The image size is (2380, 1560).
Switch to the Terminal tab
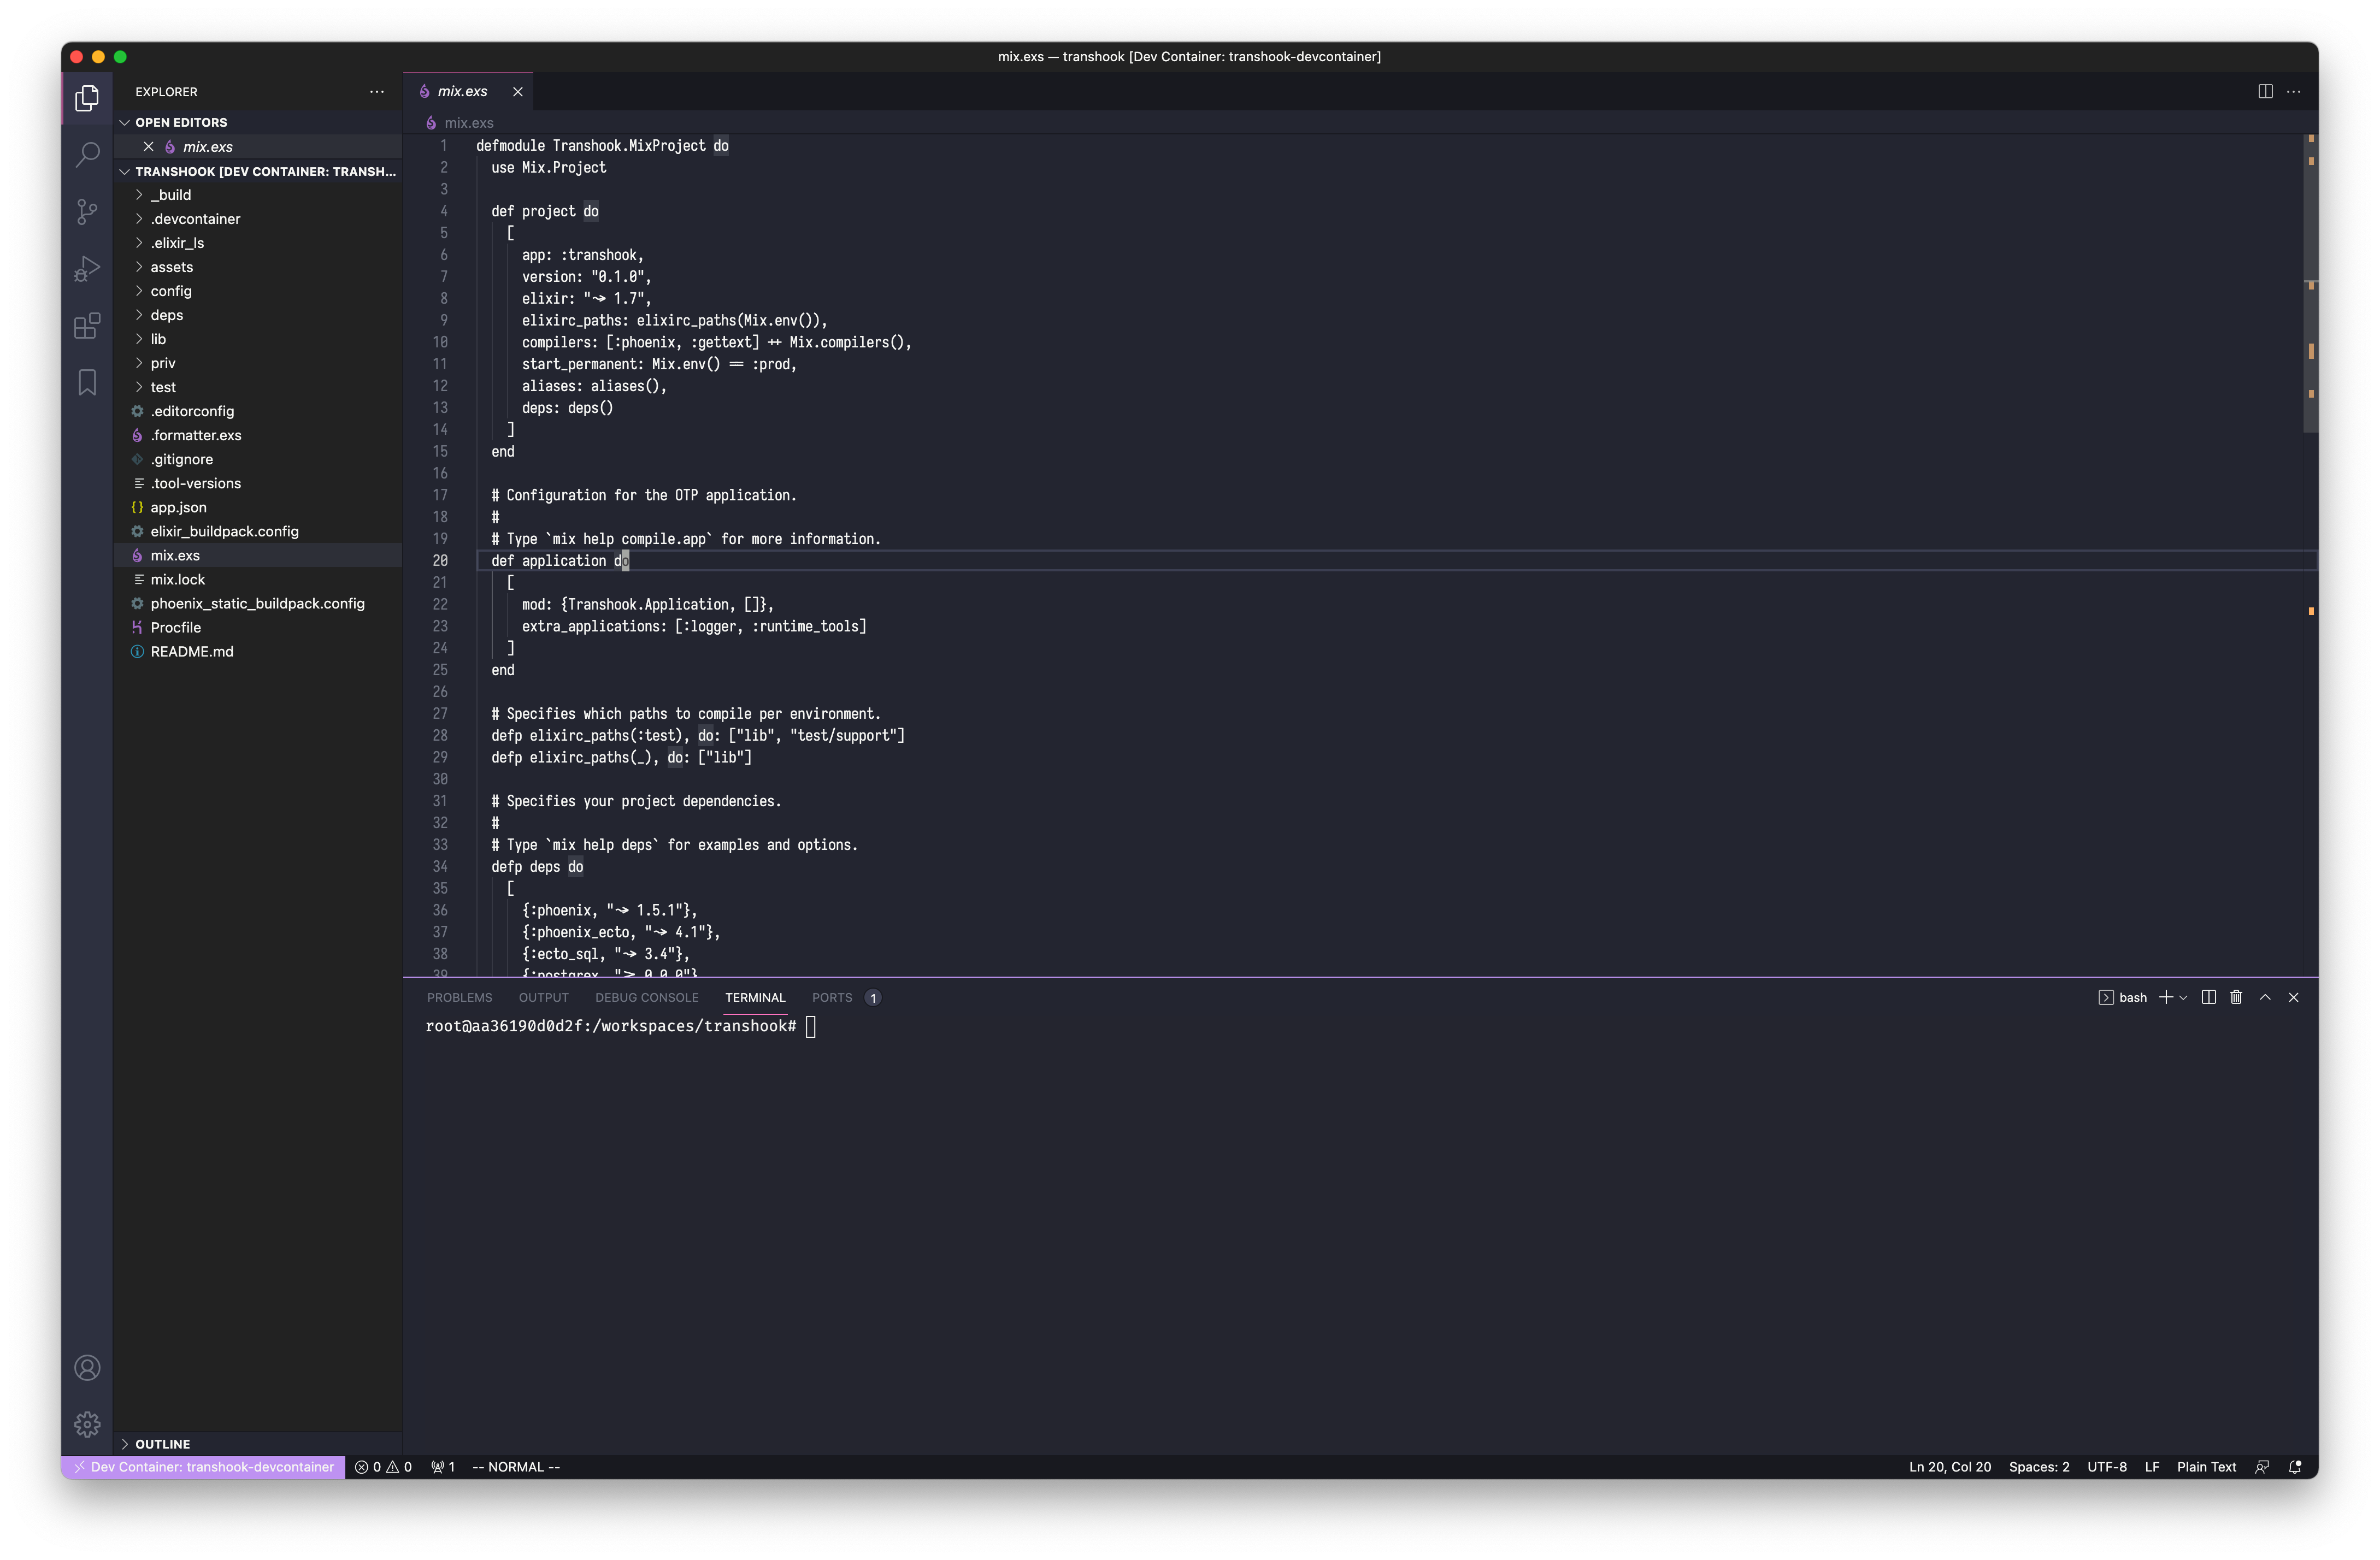(x=755, y=998)
